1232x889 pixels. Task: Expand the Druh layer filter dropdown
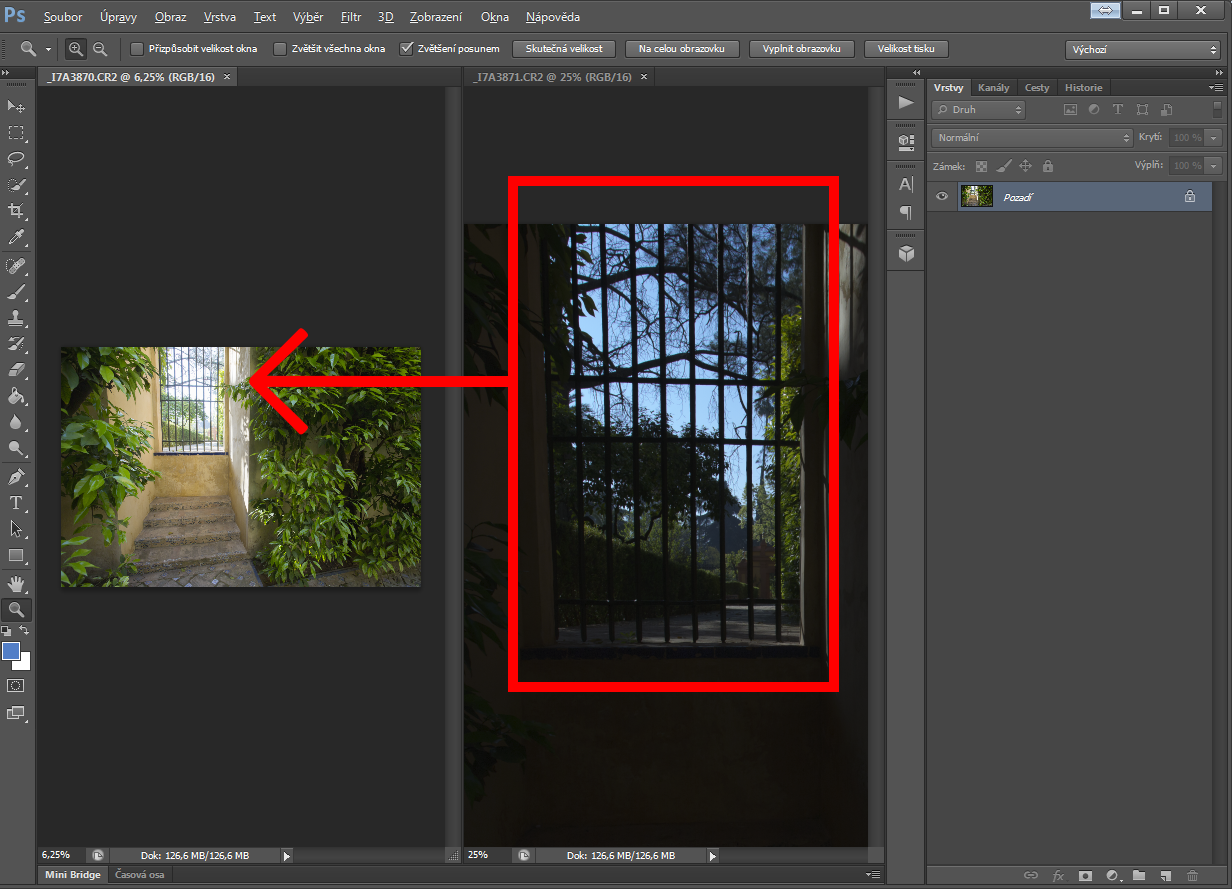click(x=978, y=110)
